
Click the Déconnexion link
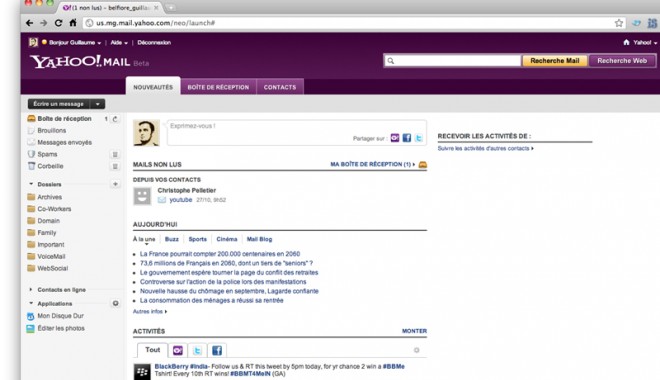coord(154,43)
